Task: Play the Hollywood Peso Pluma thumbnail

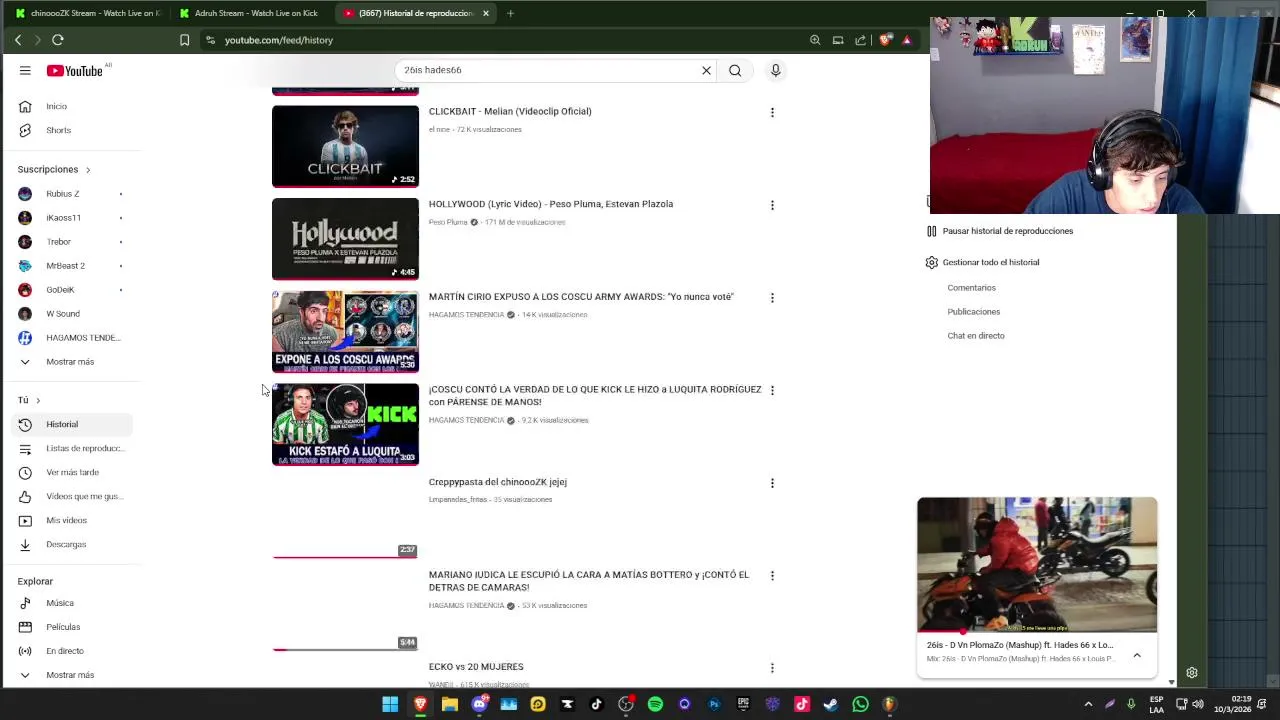Action: point(345,239)
